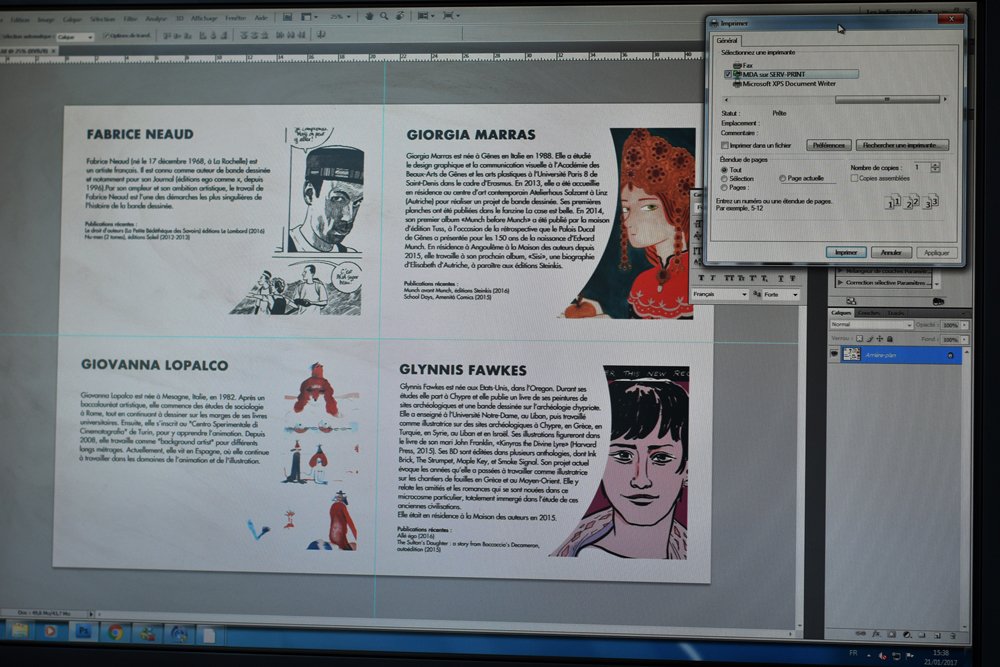Viewport: 1000px width, 667px height.
Task: Open the Normal blend mode dropdown
Action: pos(868,325)
